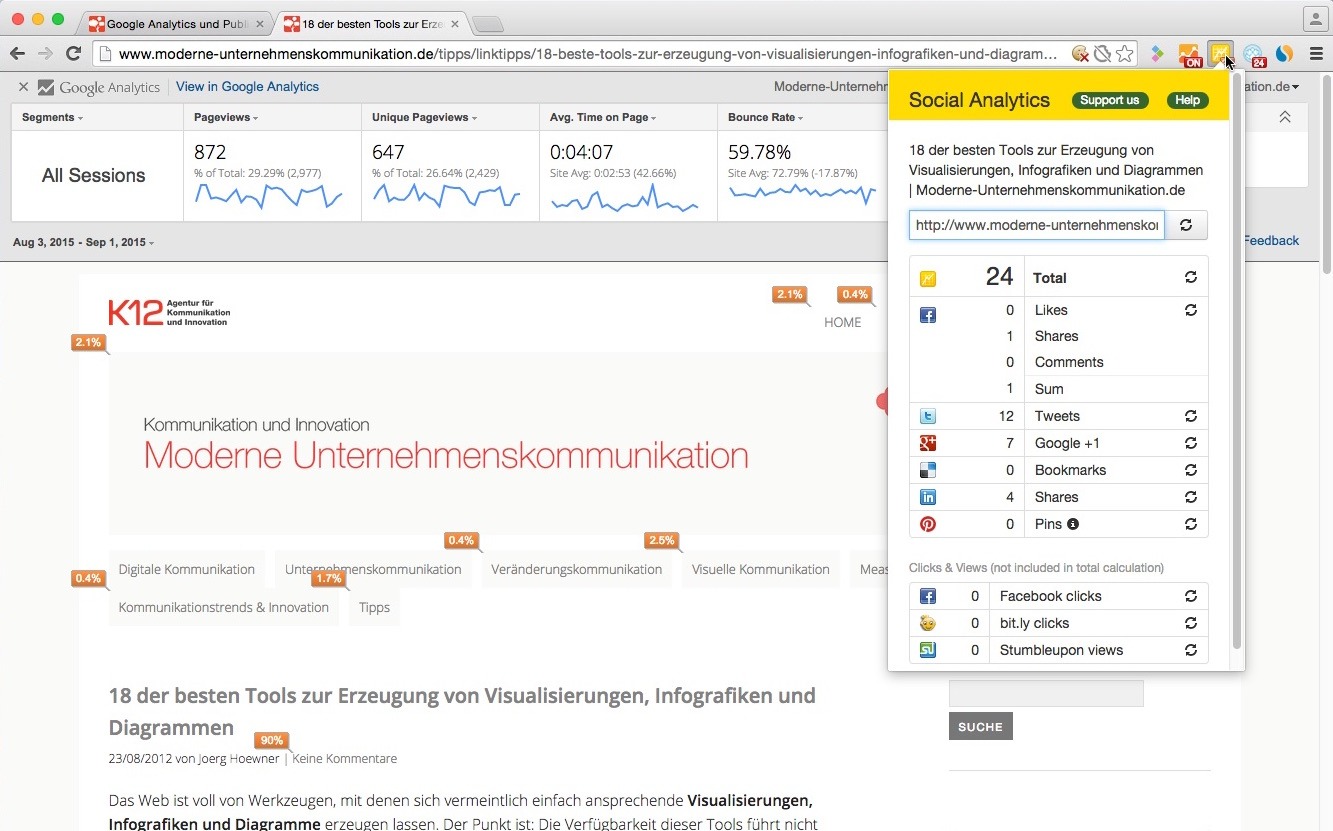Viewport: 1333px width, 831px height.
Task: Refresh the Pins count
Action: tap(1190, 524)
